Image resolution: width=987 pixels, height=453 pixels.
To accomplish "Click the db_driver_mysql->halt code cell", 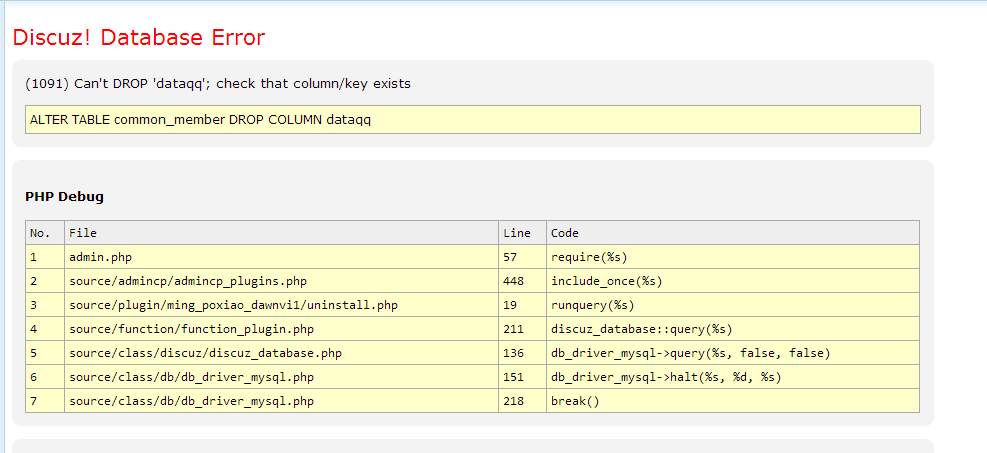I will pyautogui.click(x=665, y=377).
